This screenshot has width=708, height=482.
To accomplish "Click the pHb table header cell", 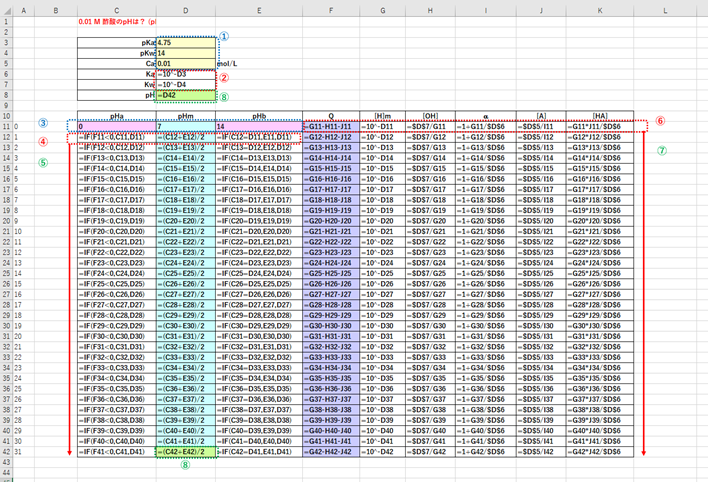I will [x=259, y=116].
